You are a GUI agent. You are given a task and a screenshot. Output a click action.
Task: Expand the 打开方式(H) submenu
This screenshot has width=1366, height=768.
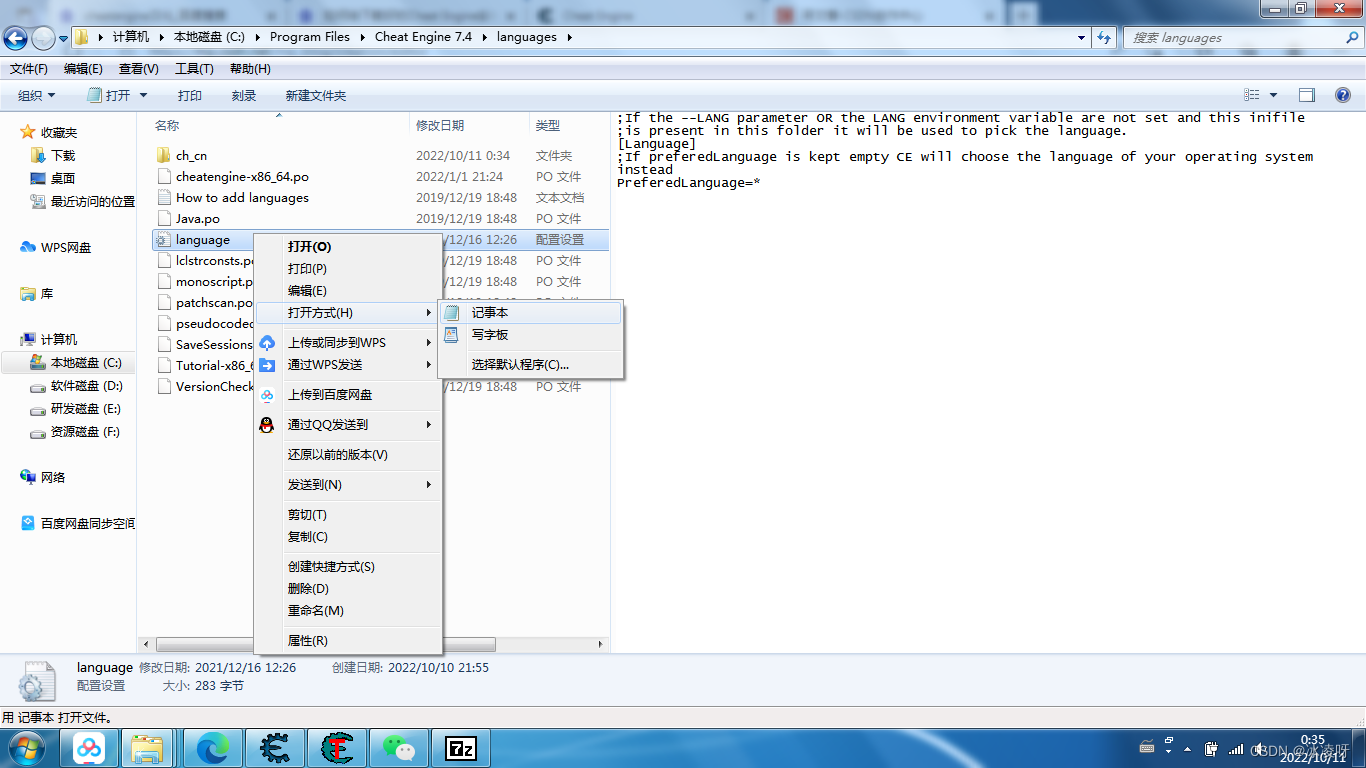pos(348,313)
